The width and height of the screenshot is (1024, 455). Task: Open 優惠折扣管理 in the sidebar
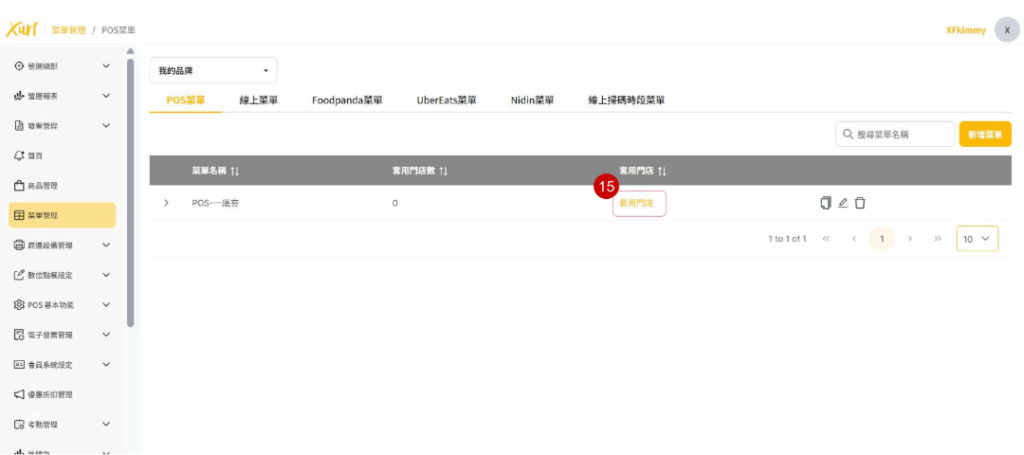[x=50, y=395]
